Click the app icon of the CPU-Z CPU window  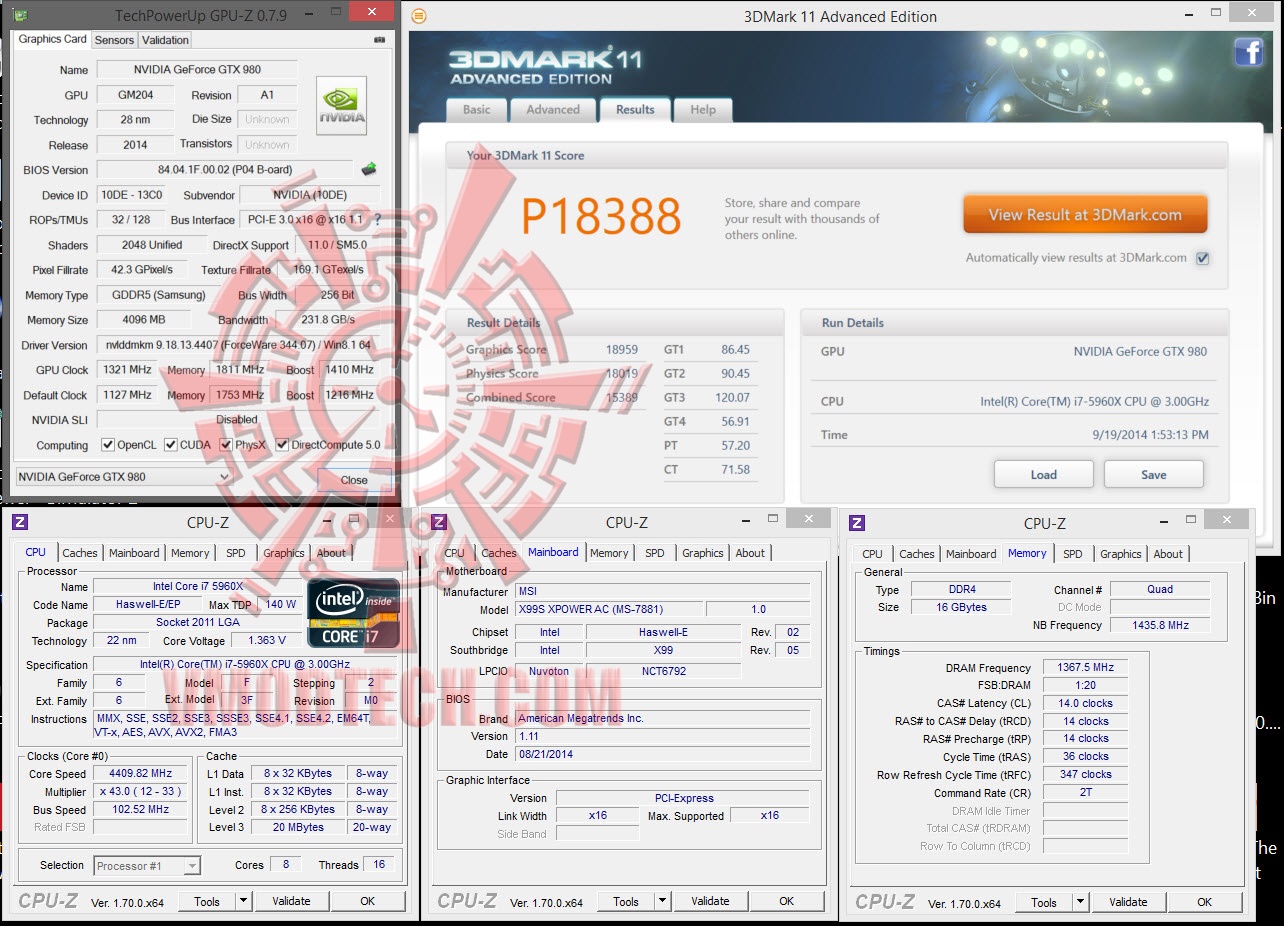(20, 522)
